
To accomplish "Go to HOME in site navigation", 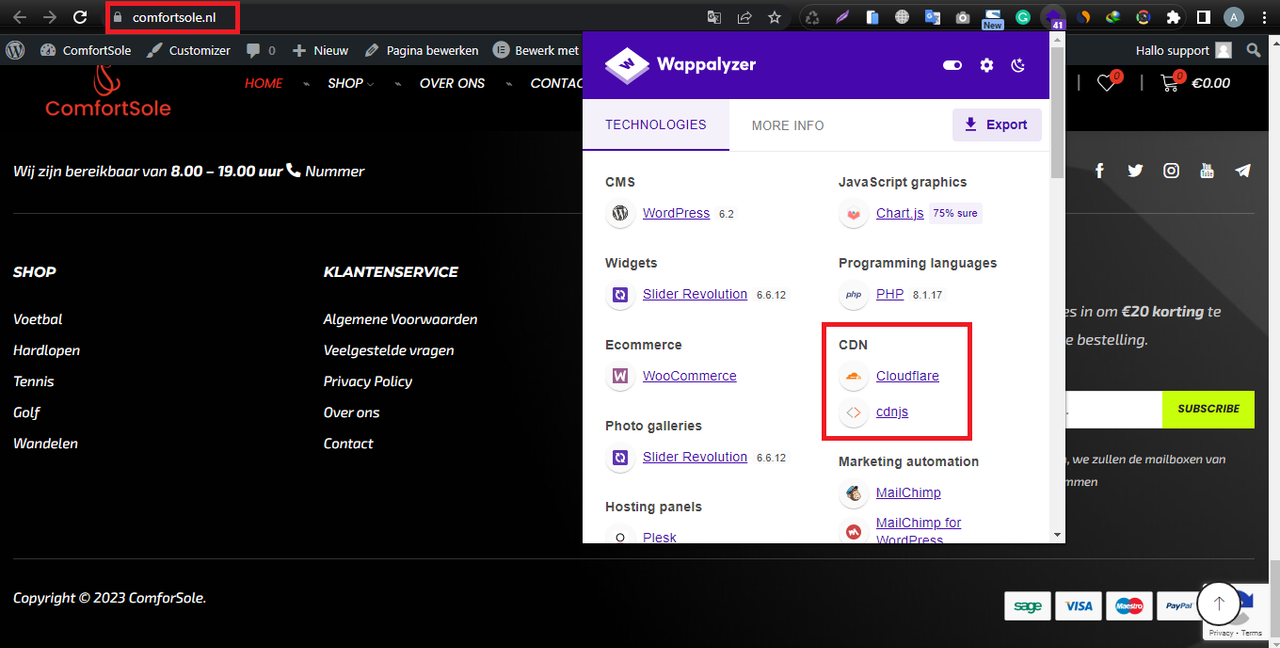I will [264, 83].
